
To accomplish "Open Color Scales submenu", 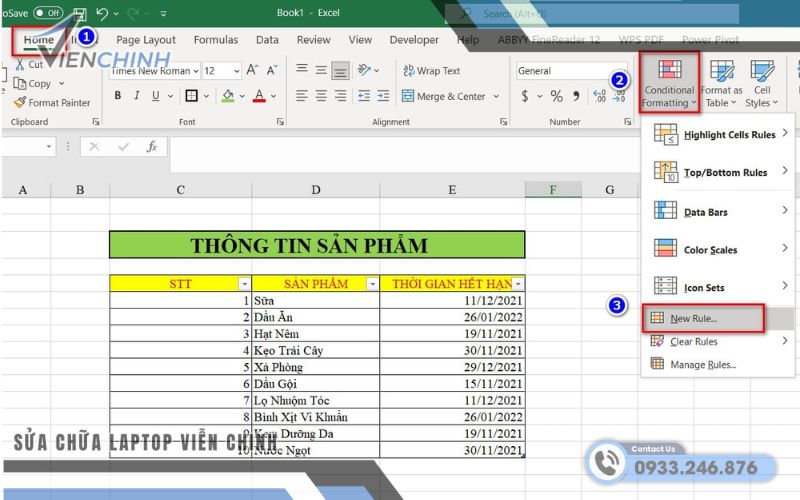I will 720,249.
